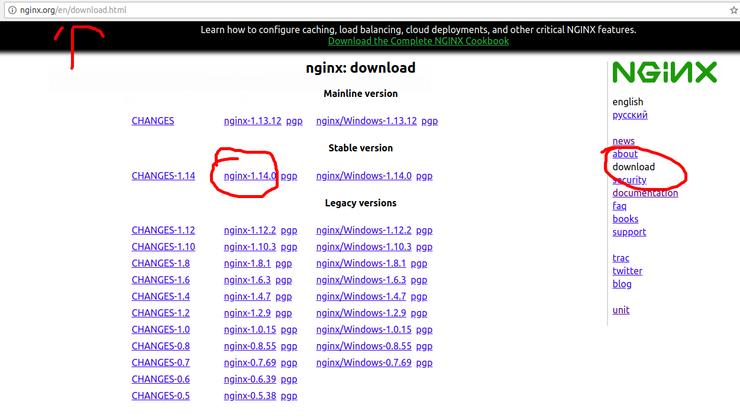740x418 pixels.
Task: Download nginx-0.6.39
Action: (250, 379)
